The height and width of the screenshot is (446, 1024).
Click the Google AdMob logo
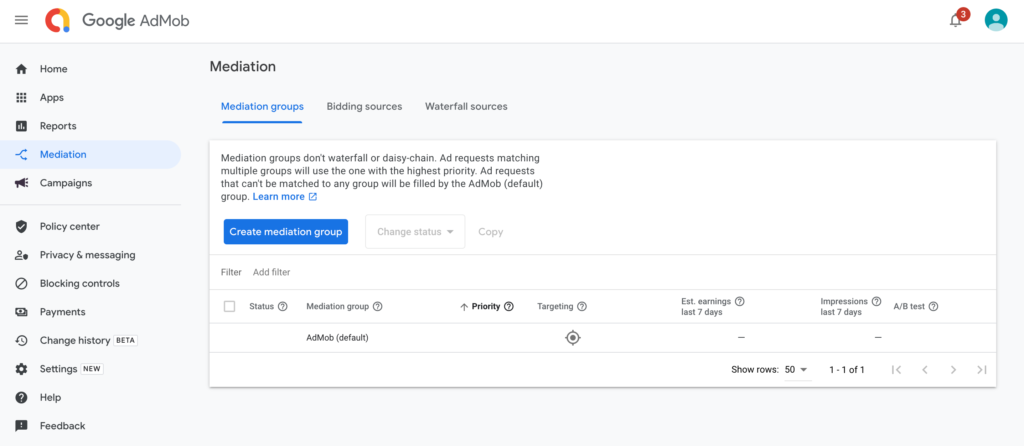coord(117,20)
